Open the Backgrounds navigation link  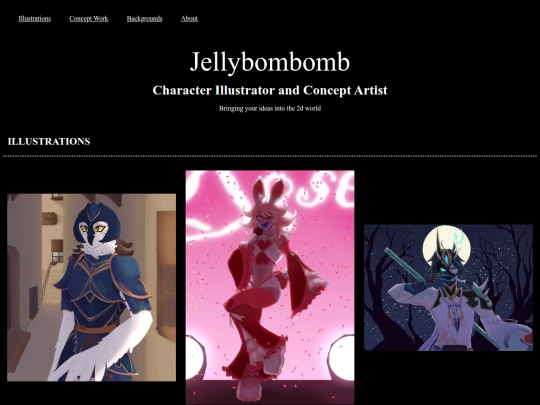[x=144, y=19]
